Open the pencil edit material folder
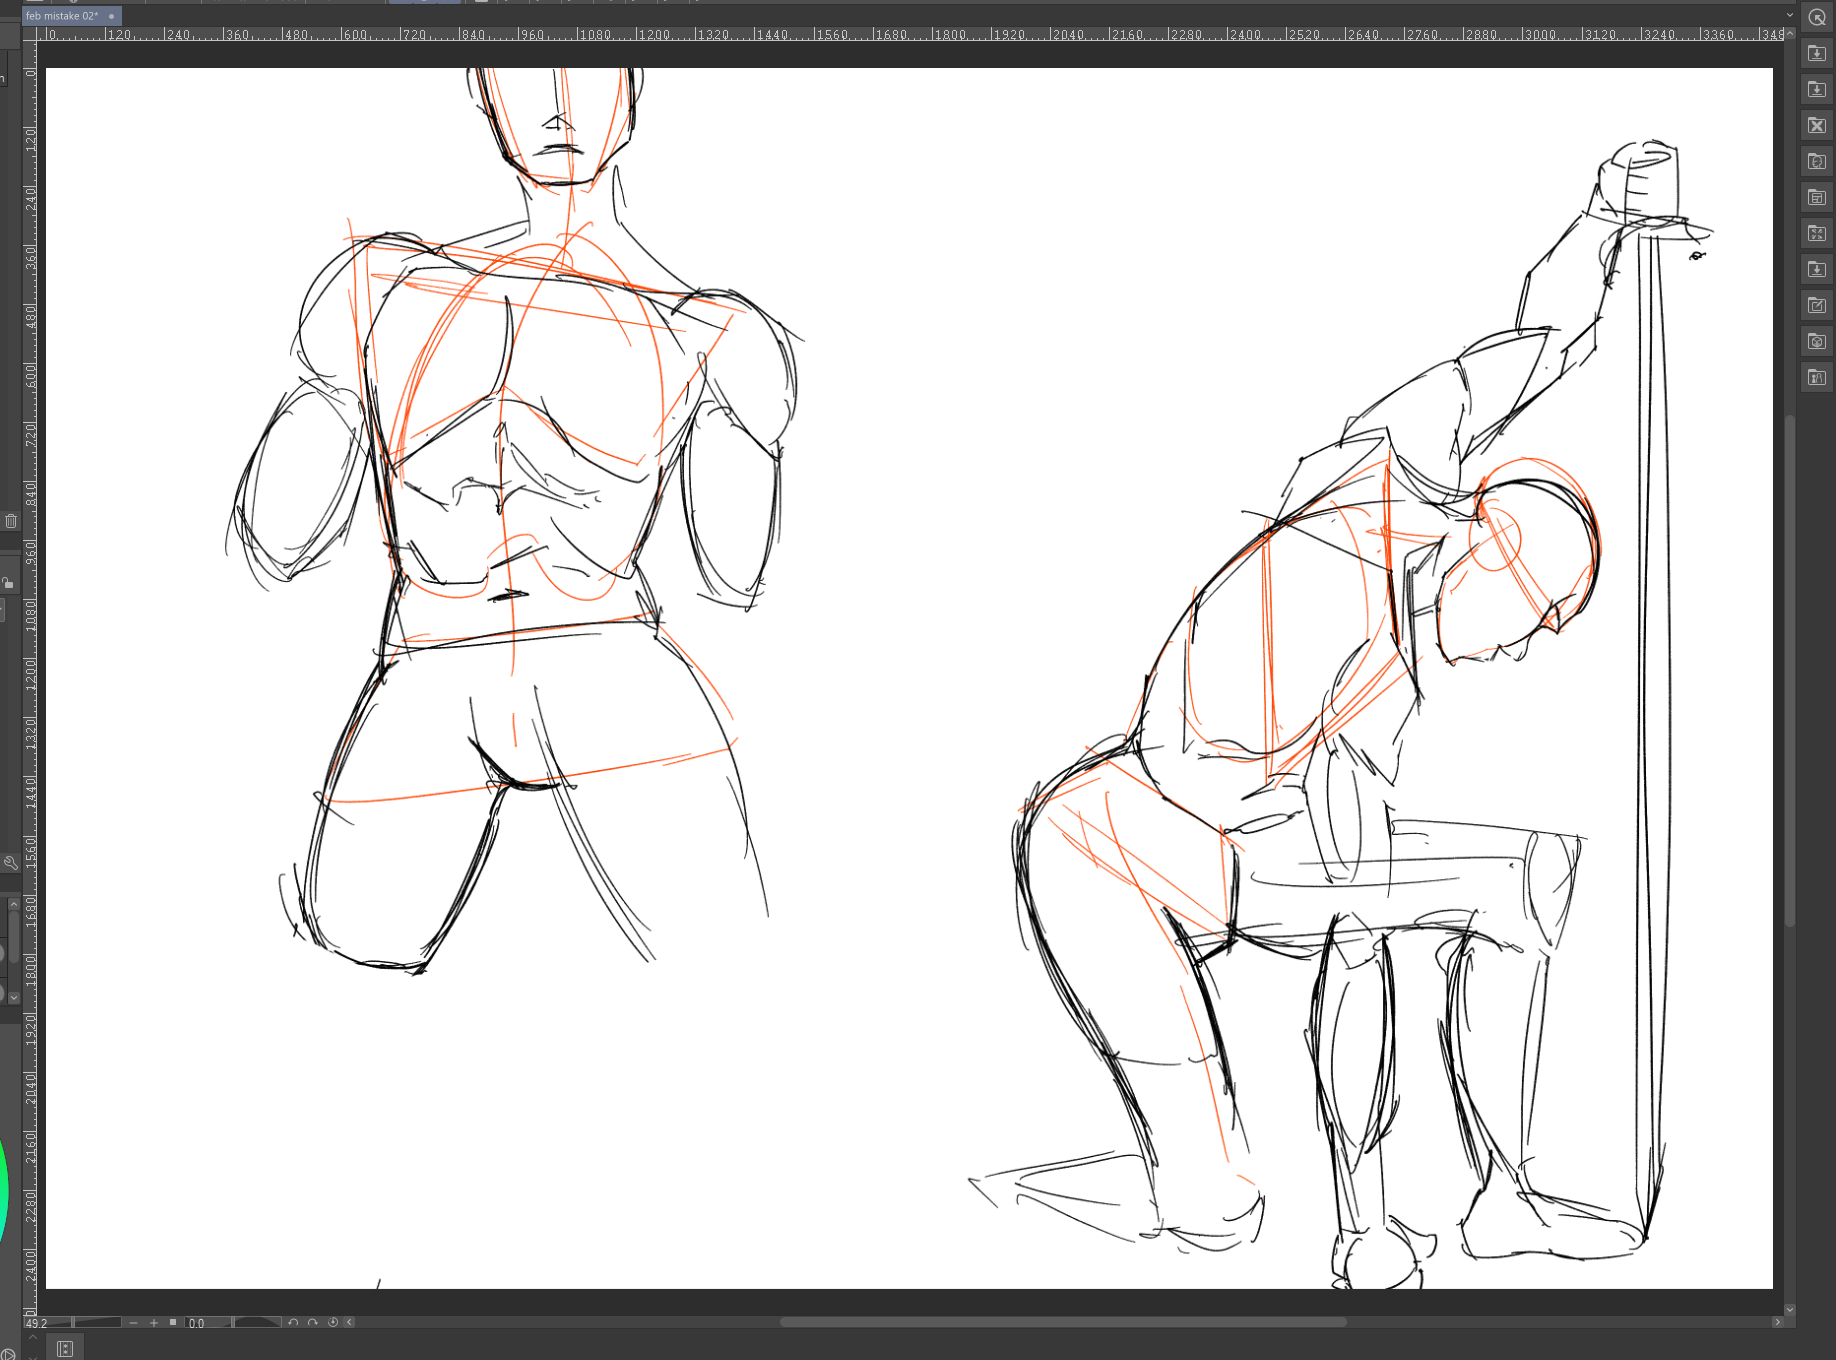Viewport: 1836px width, 1360px height. click(x=1817, y=305)
